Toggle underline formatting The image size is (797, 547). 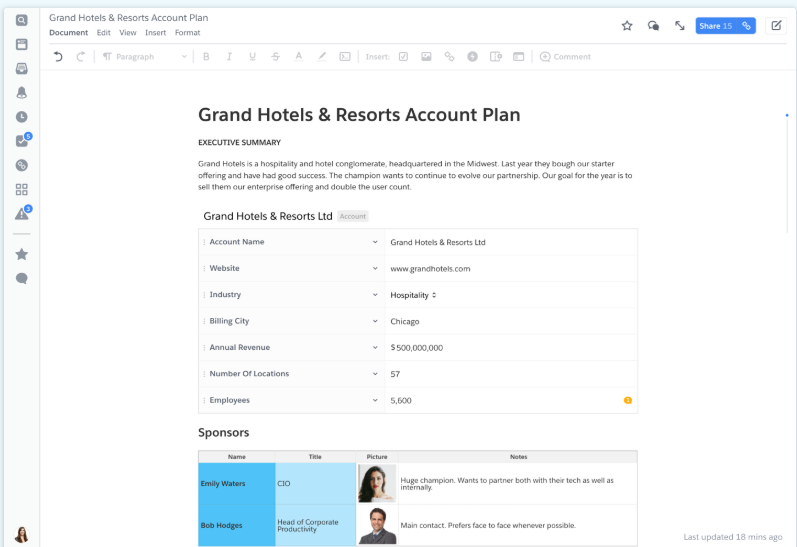pyautogui.click(x=252, y=56)
